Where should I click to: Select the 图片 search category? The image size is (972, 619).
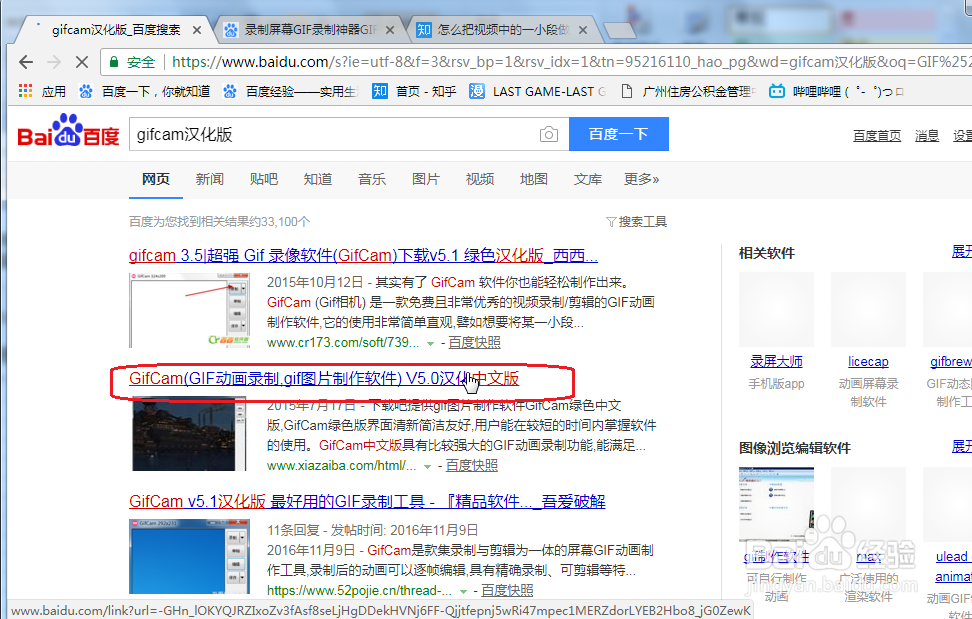pyautogui.click(x=426, y=179)
